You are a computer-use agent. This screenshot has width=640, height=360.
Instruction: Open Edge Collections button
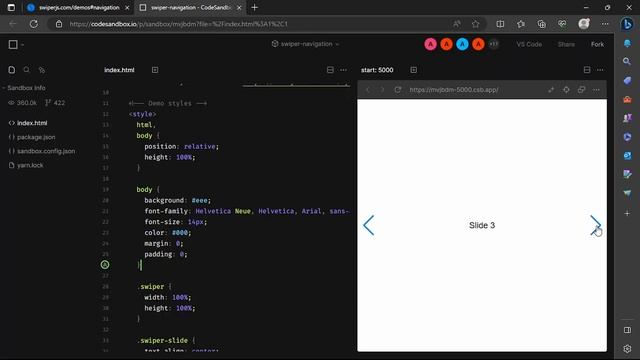coord(542,24)
